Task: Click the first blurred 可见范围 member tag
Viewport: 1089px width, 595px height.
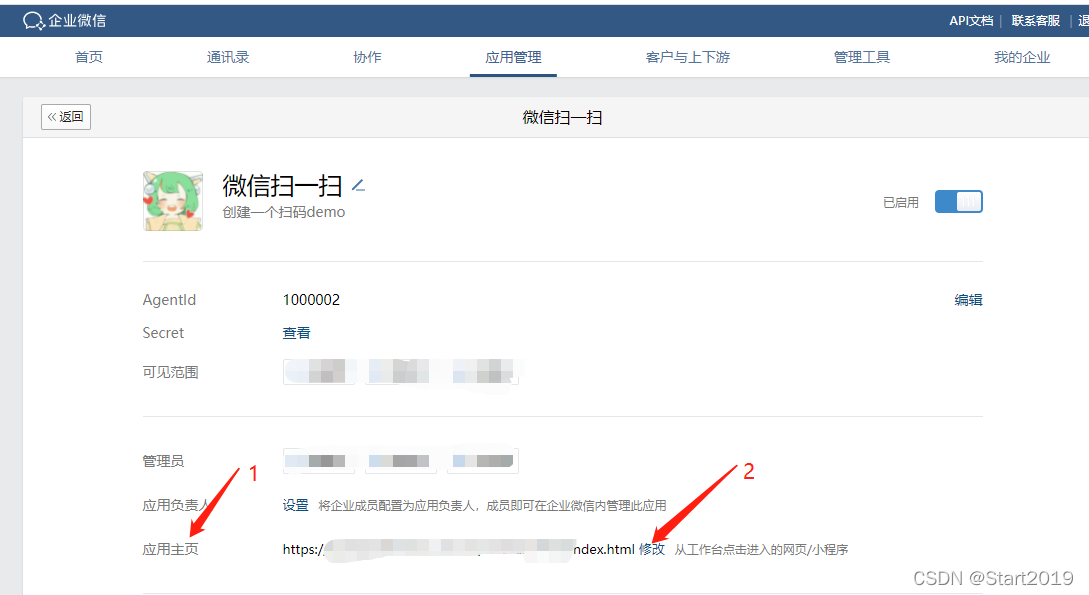Action: tap(319, 371)
